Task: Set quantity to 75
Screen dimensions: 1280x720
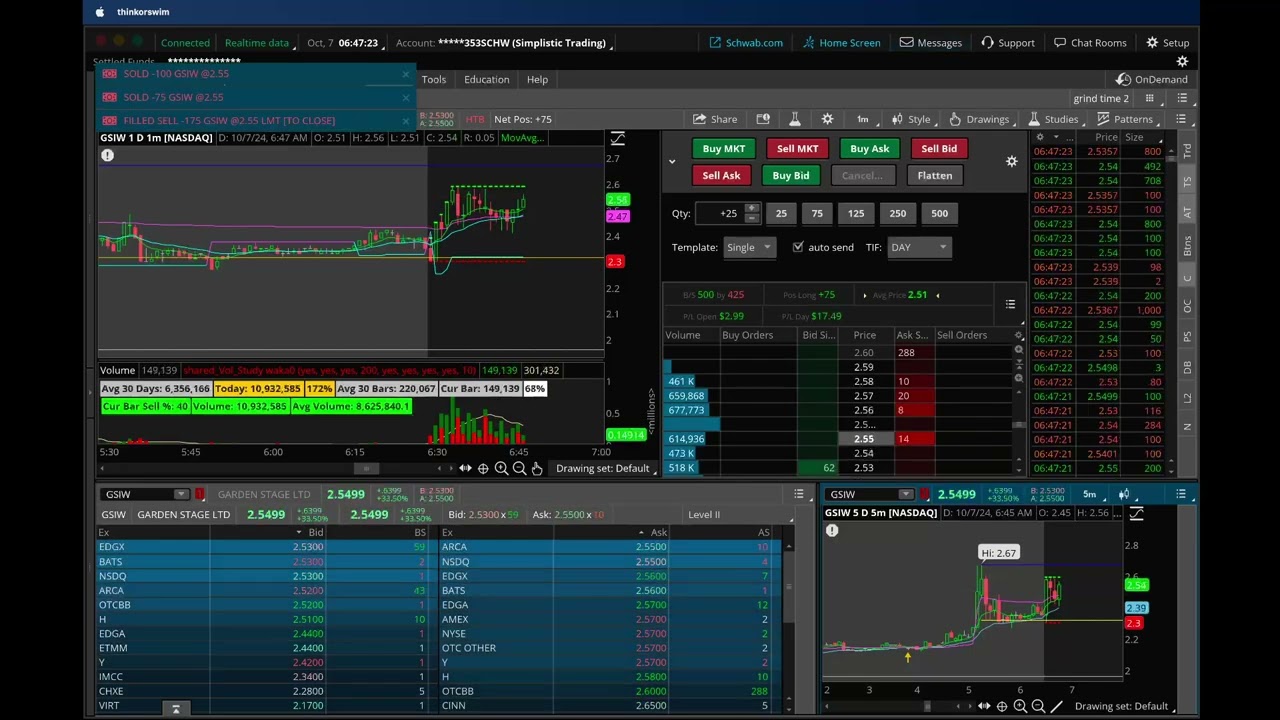Action: (x=817, y=213)
